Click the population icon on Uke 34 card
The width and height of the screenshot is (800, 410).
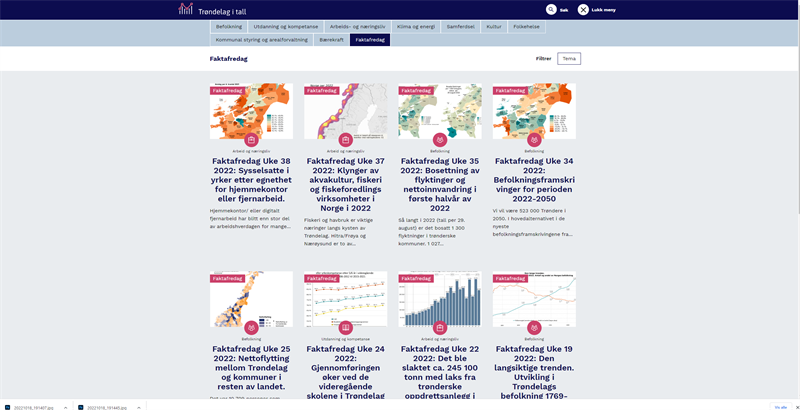[x=534, y=139]
